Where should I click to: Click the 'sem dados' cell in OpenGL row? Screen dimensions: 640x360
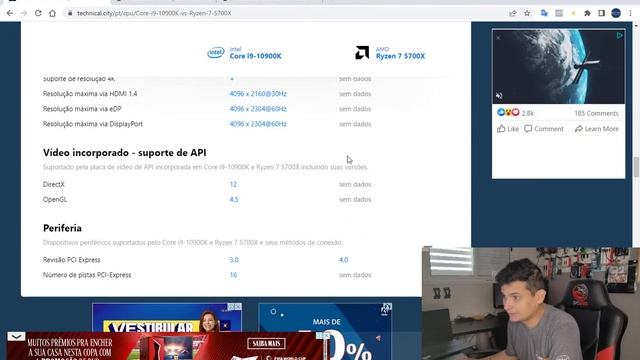coord(355,200)
